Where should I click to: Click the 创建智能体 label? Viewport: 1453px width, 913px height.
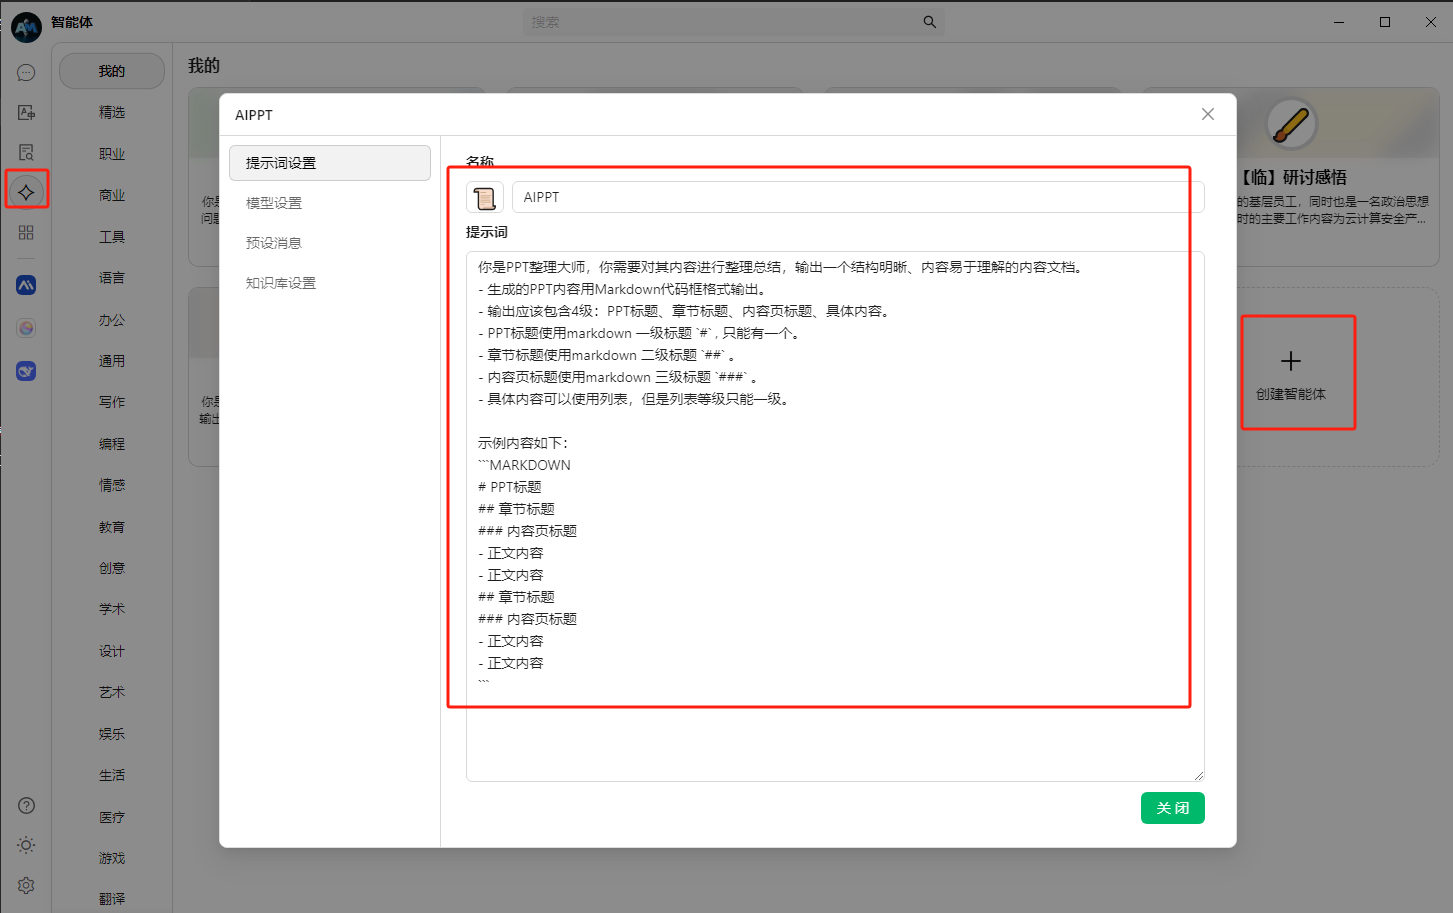(1291, 394)
